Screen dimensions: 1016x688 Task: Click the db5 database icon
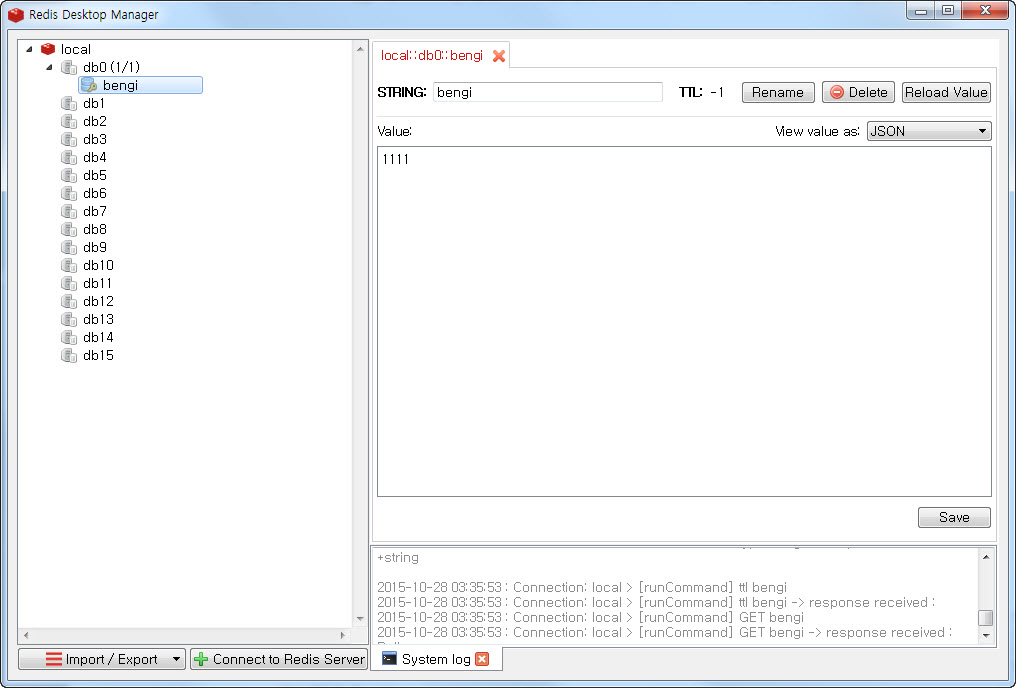[68, 175]
